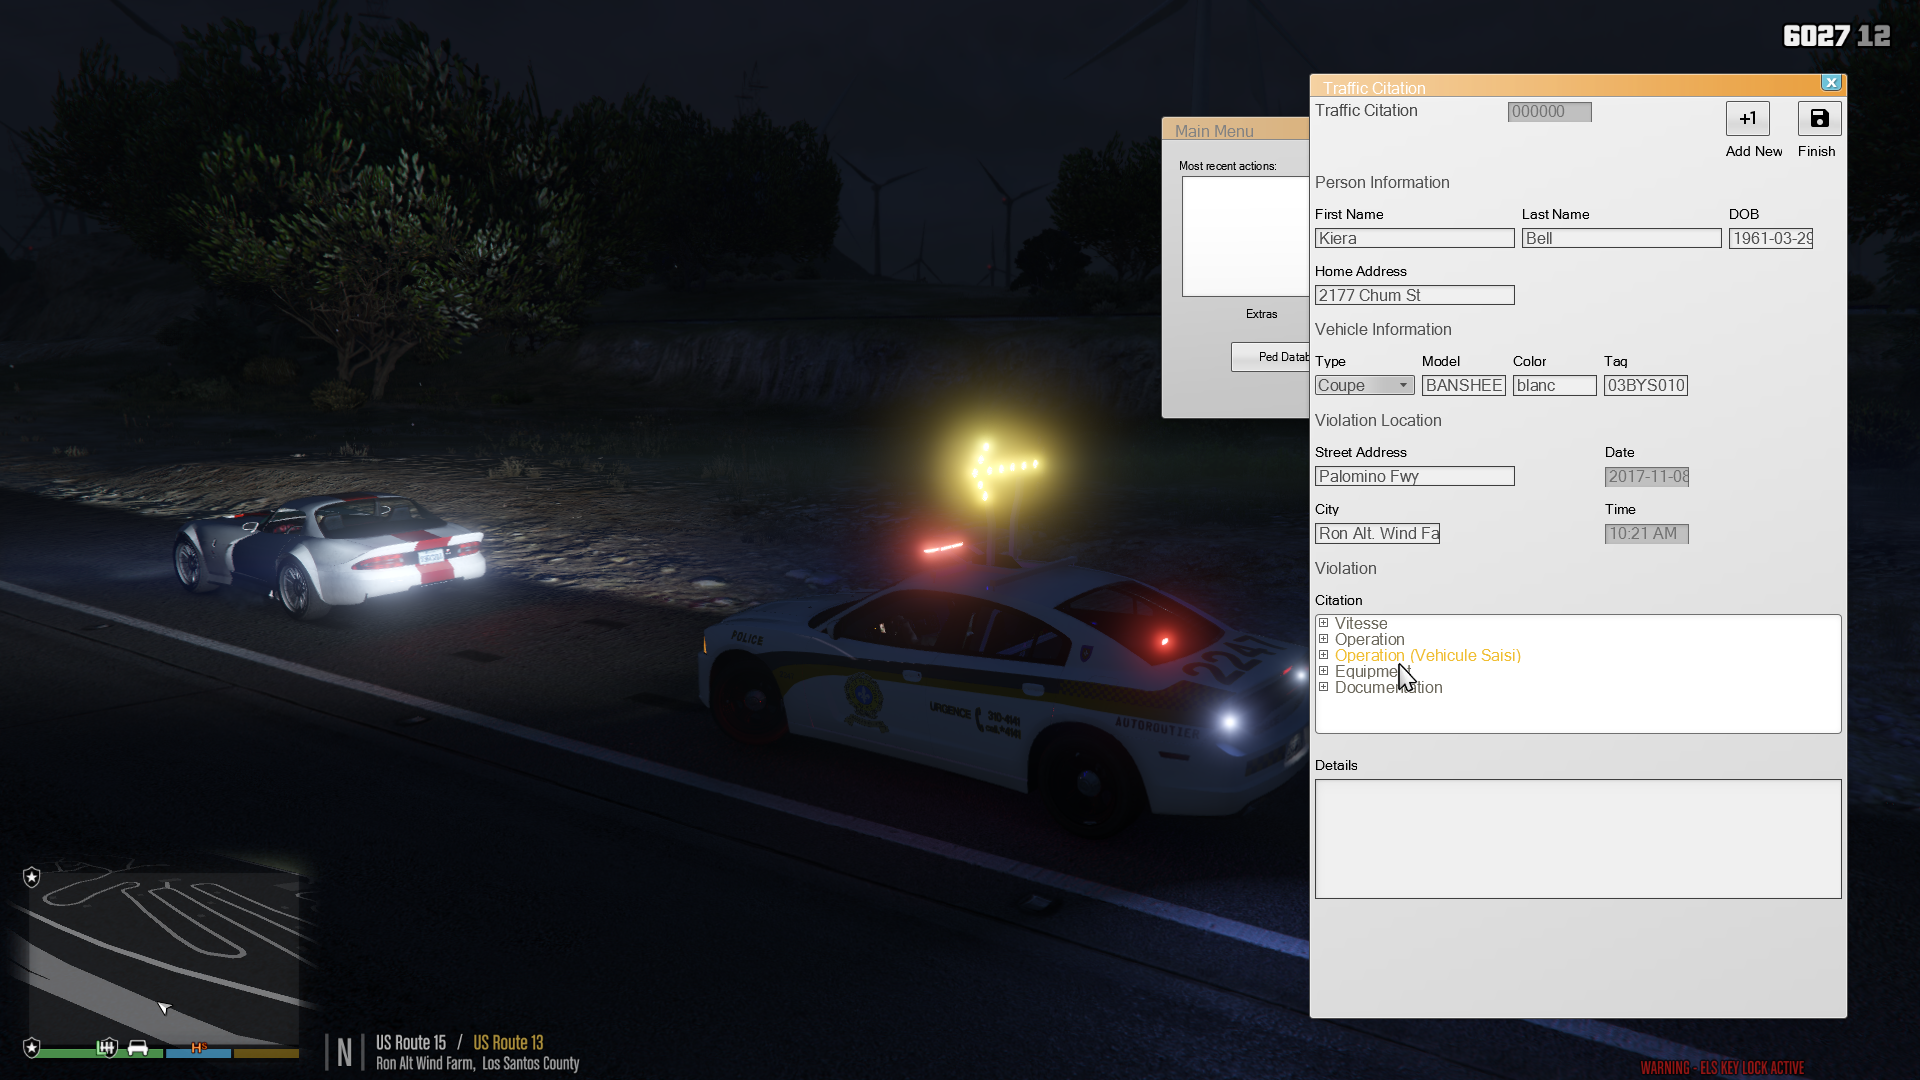Click the Details text area
The image size is (1920, 1080).
pos(1577,838)
